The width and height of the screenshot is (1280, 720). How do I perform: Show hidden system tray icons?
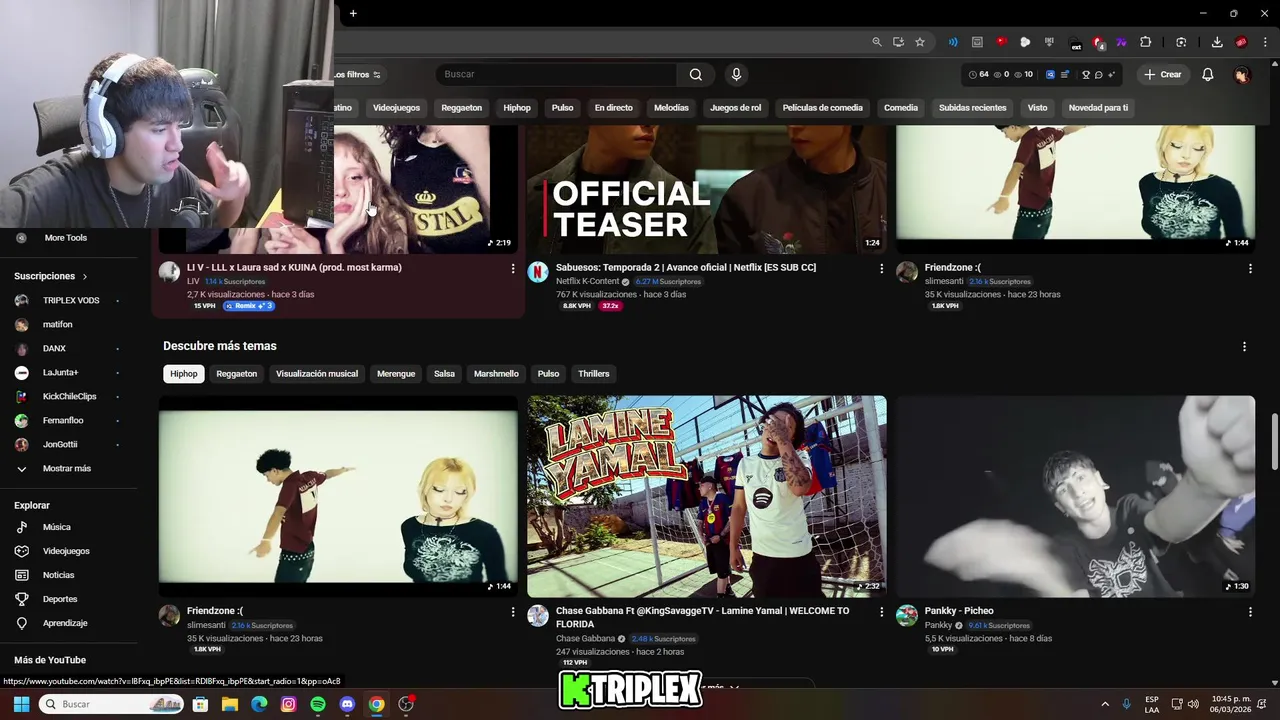1105,704
